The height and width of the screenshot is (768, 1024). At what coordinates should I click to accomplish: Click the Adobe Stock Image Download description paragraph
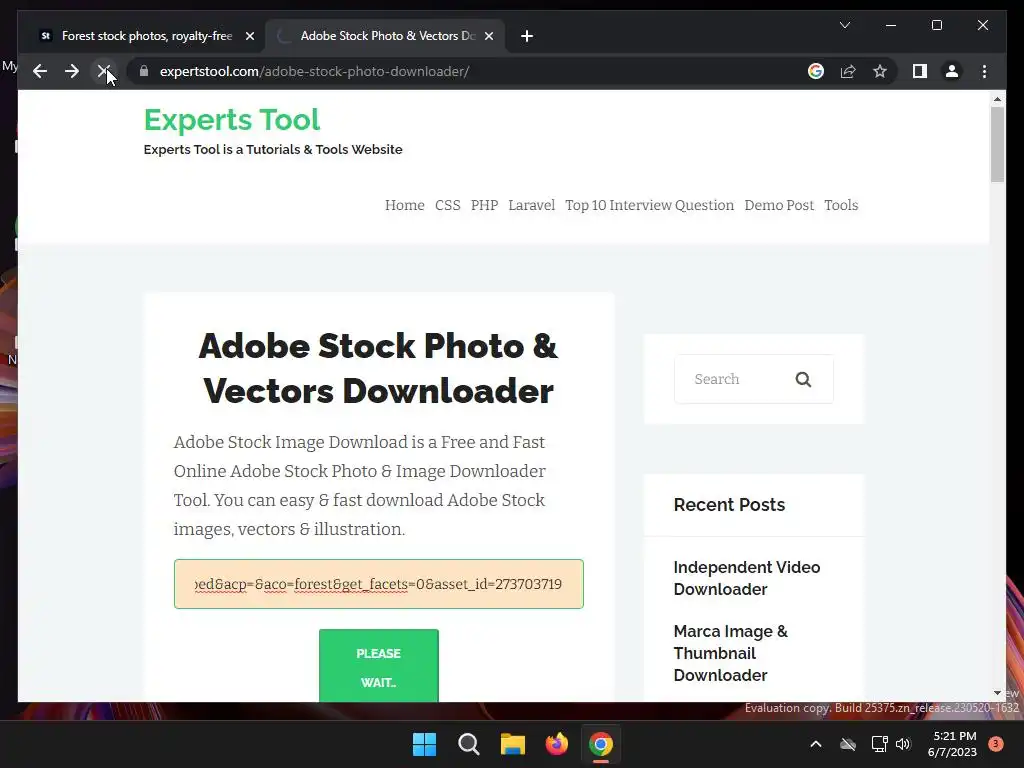tap(359, 485)
